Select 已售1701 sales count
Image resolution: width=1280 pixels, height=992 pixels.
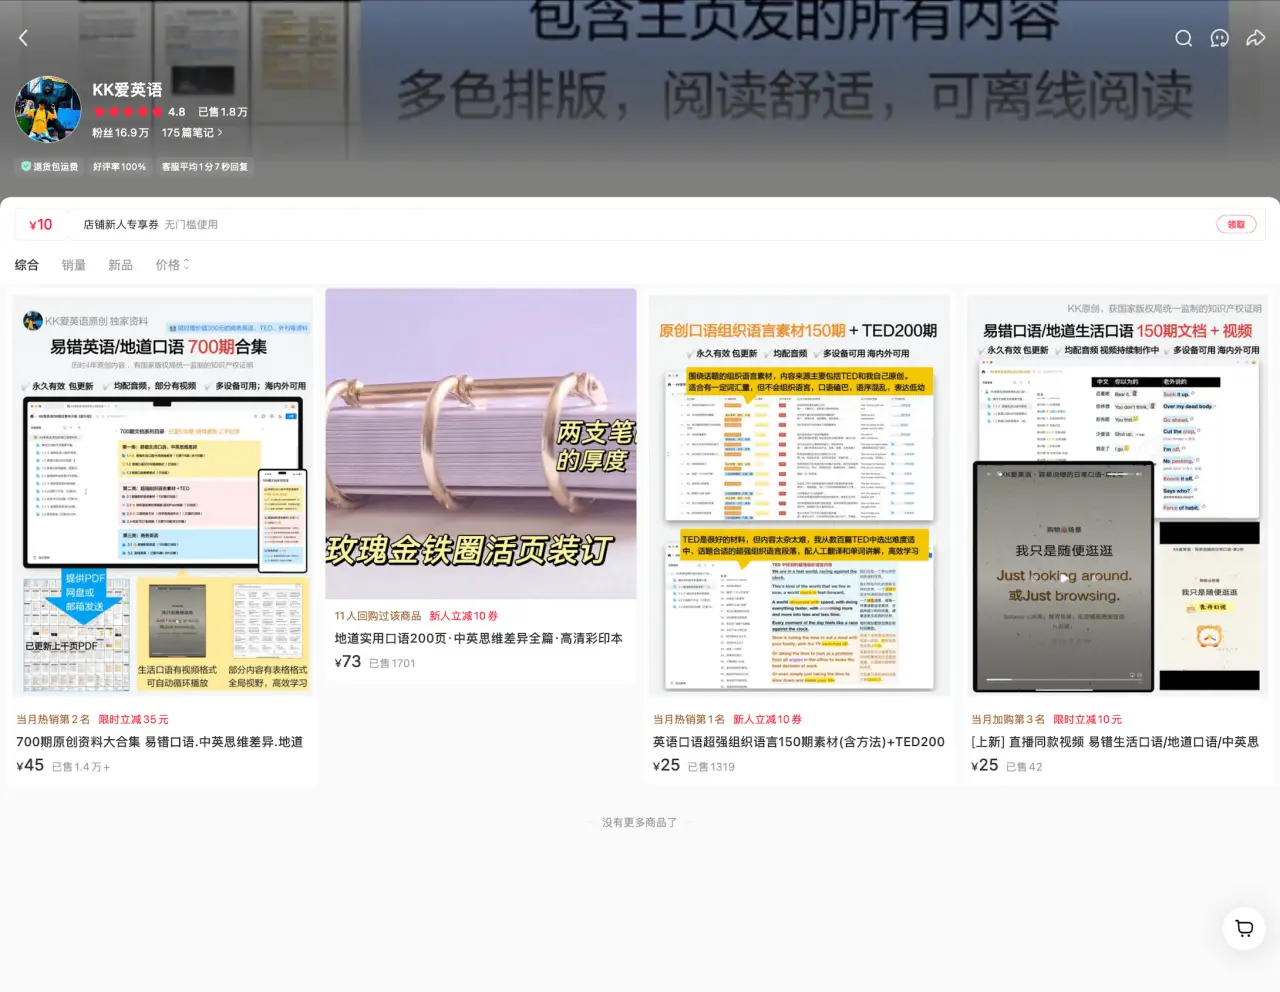pos(392,663)
